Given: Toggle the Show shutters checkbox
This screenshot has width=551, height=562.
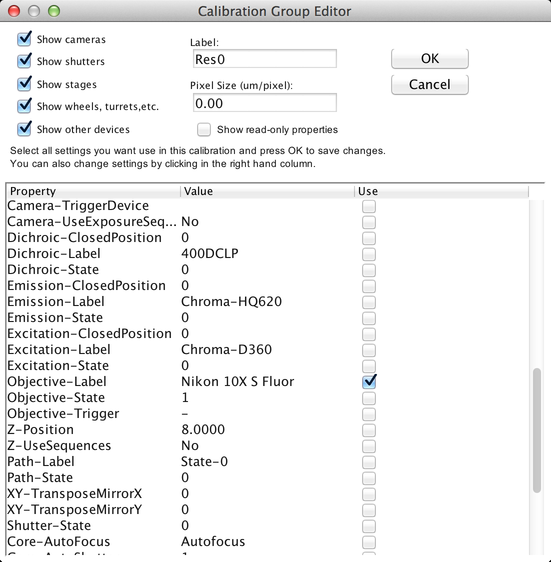Looking at the screenshot, I should (24, 61).
